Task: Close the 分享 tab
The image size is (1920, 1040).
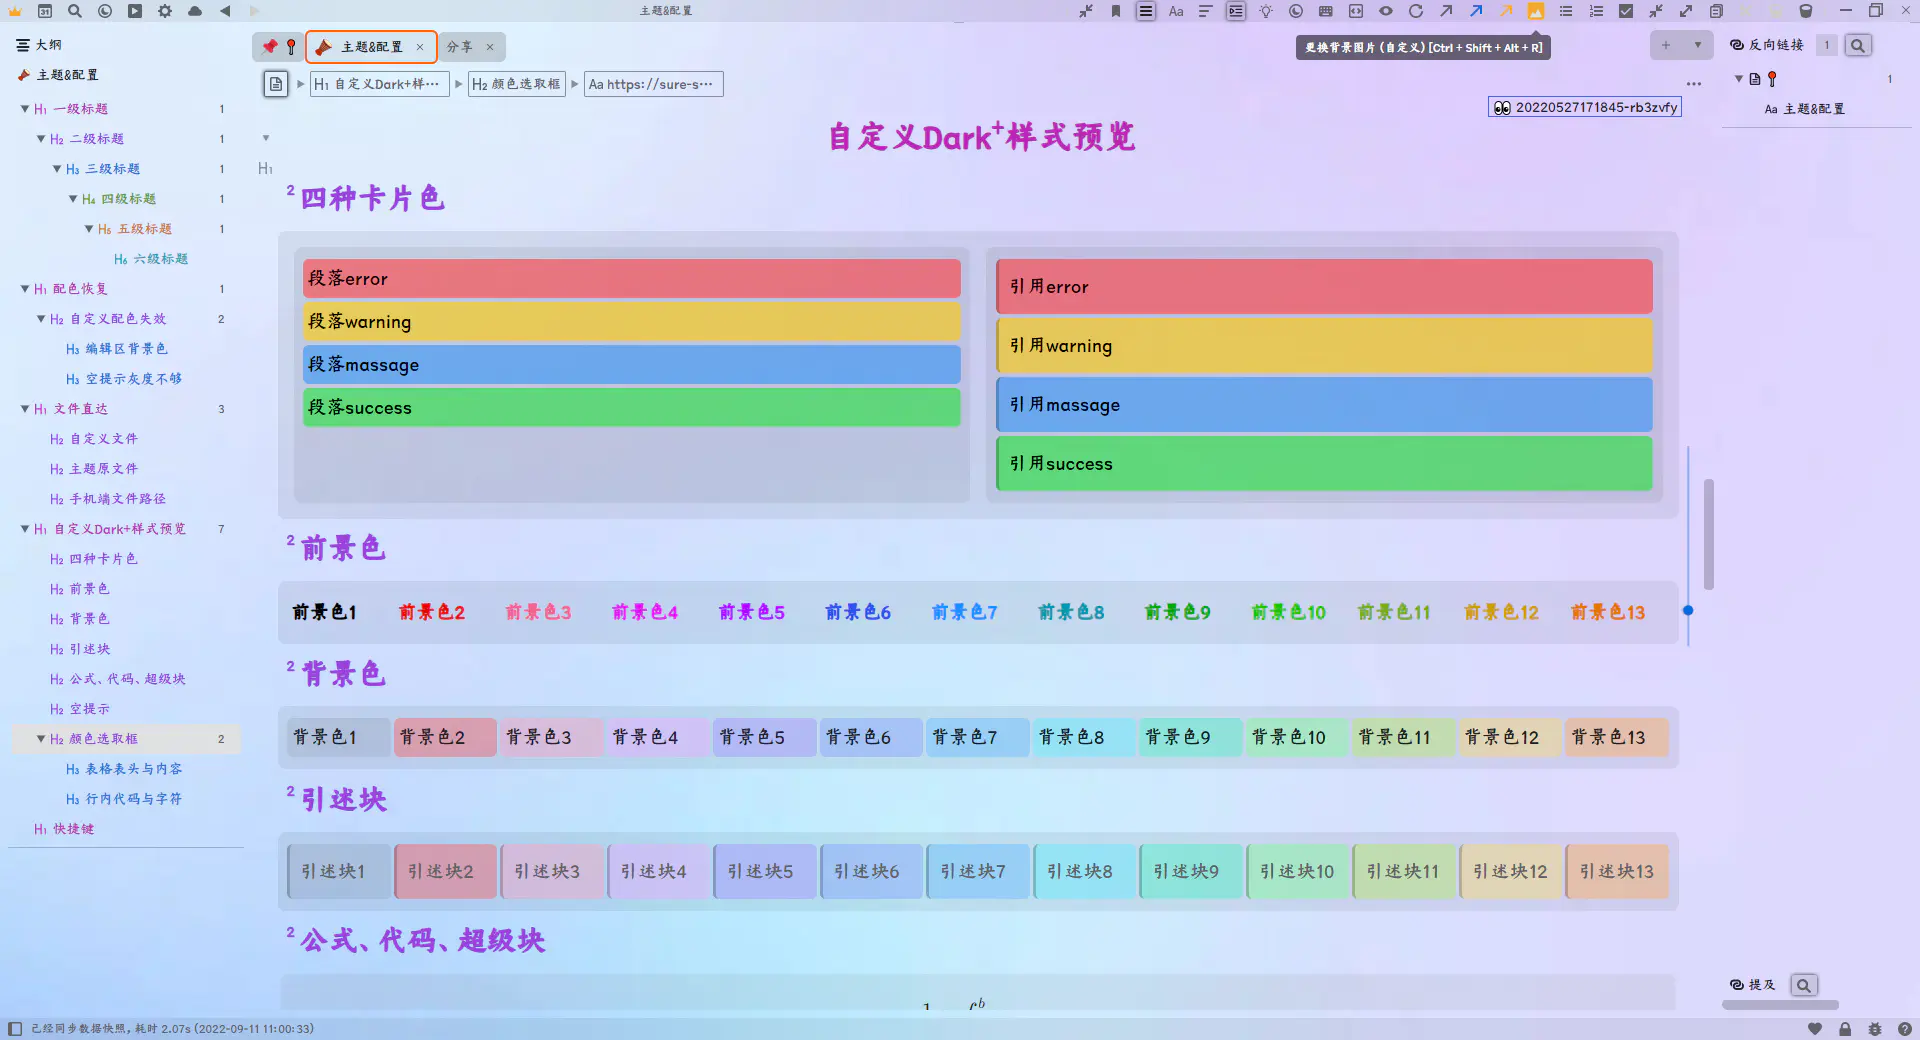Action: coord(490,47)
